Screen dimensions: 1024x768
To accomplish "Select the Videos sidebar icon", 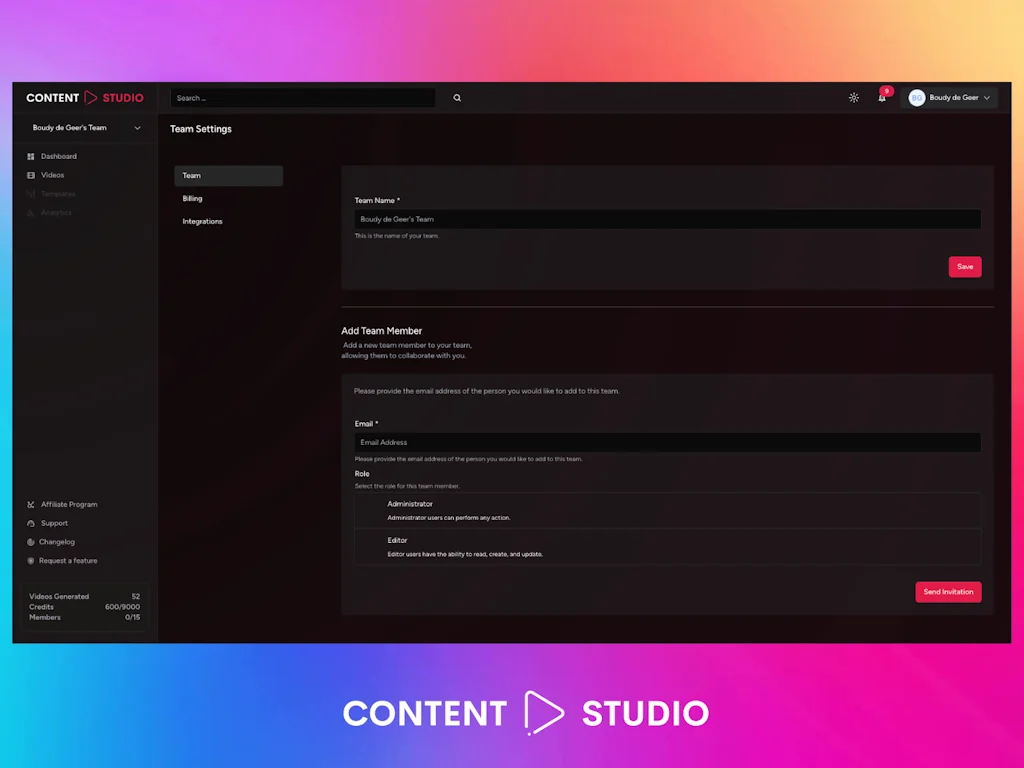I will pyautogui.click(x=31, y=175).
